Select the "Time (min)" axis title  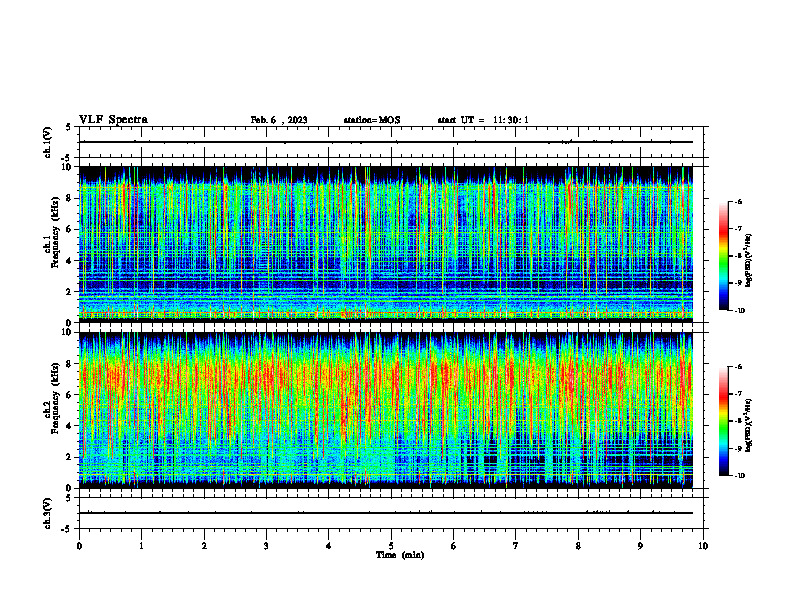coord(400,555)
